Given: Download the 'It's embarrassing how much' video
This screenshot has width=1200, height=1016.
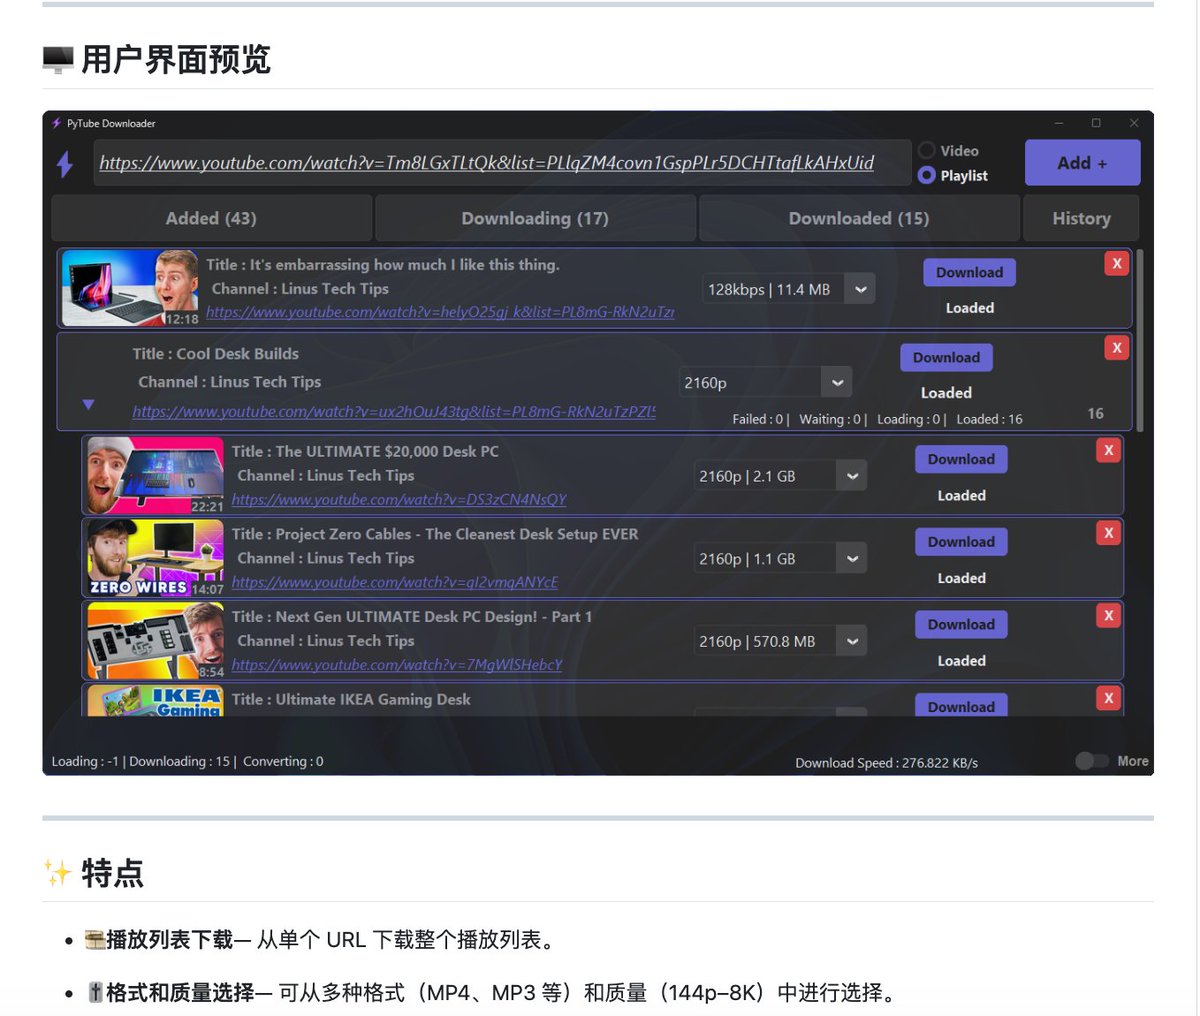Looking at the screenshot, I should tap(969, 272).
